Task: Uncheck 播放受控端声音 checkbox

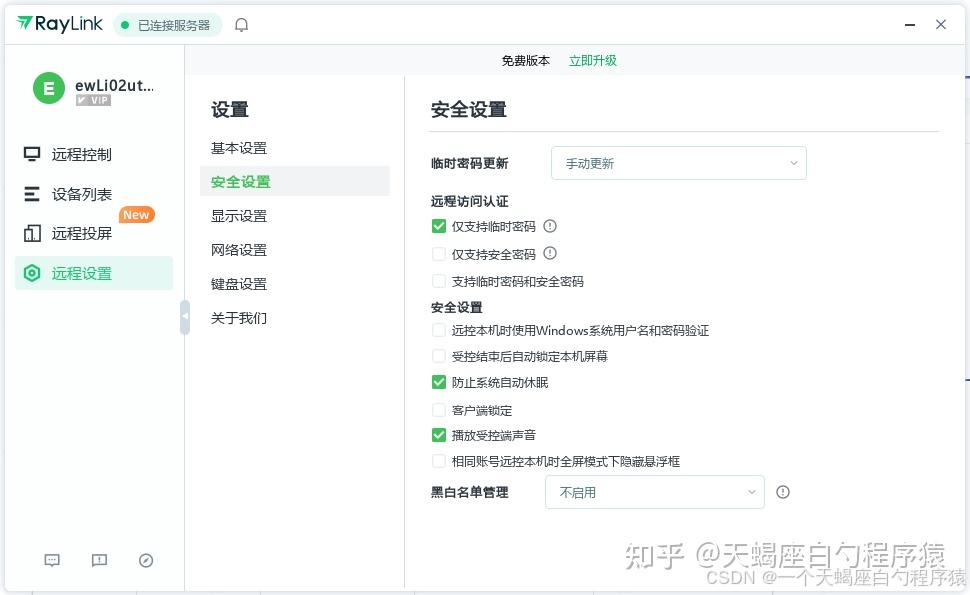Action: click(x=439, y=435)
